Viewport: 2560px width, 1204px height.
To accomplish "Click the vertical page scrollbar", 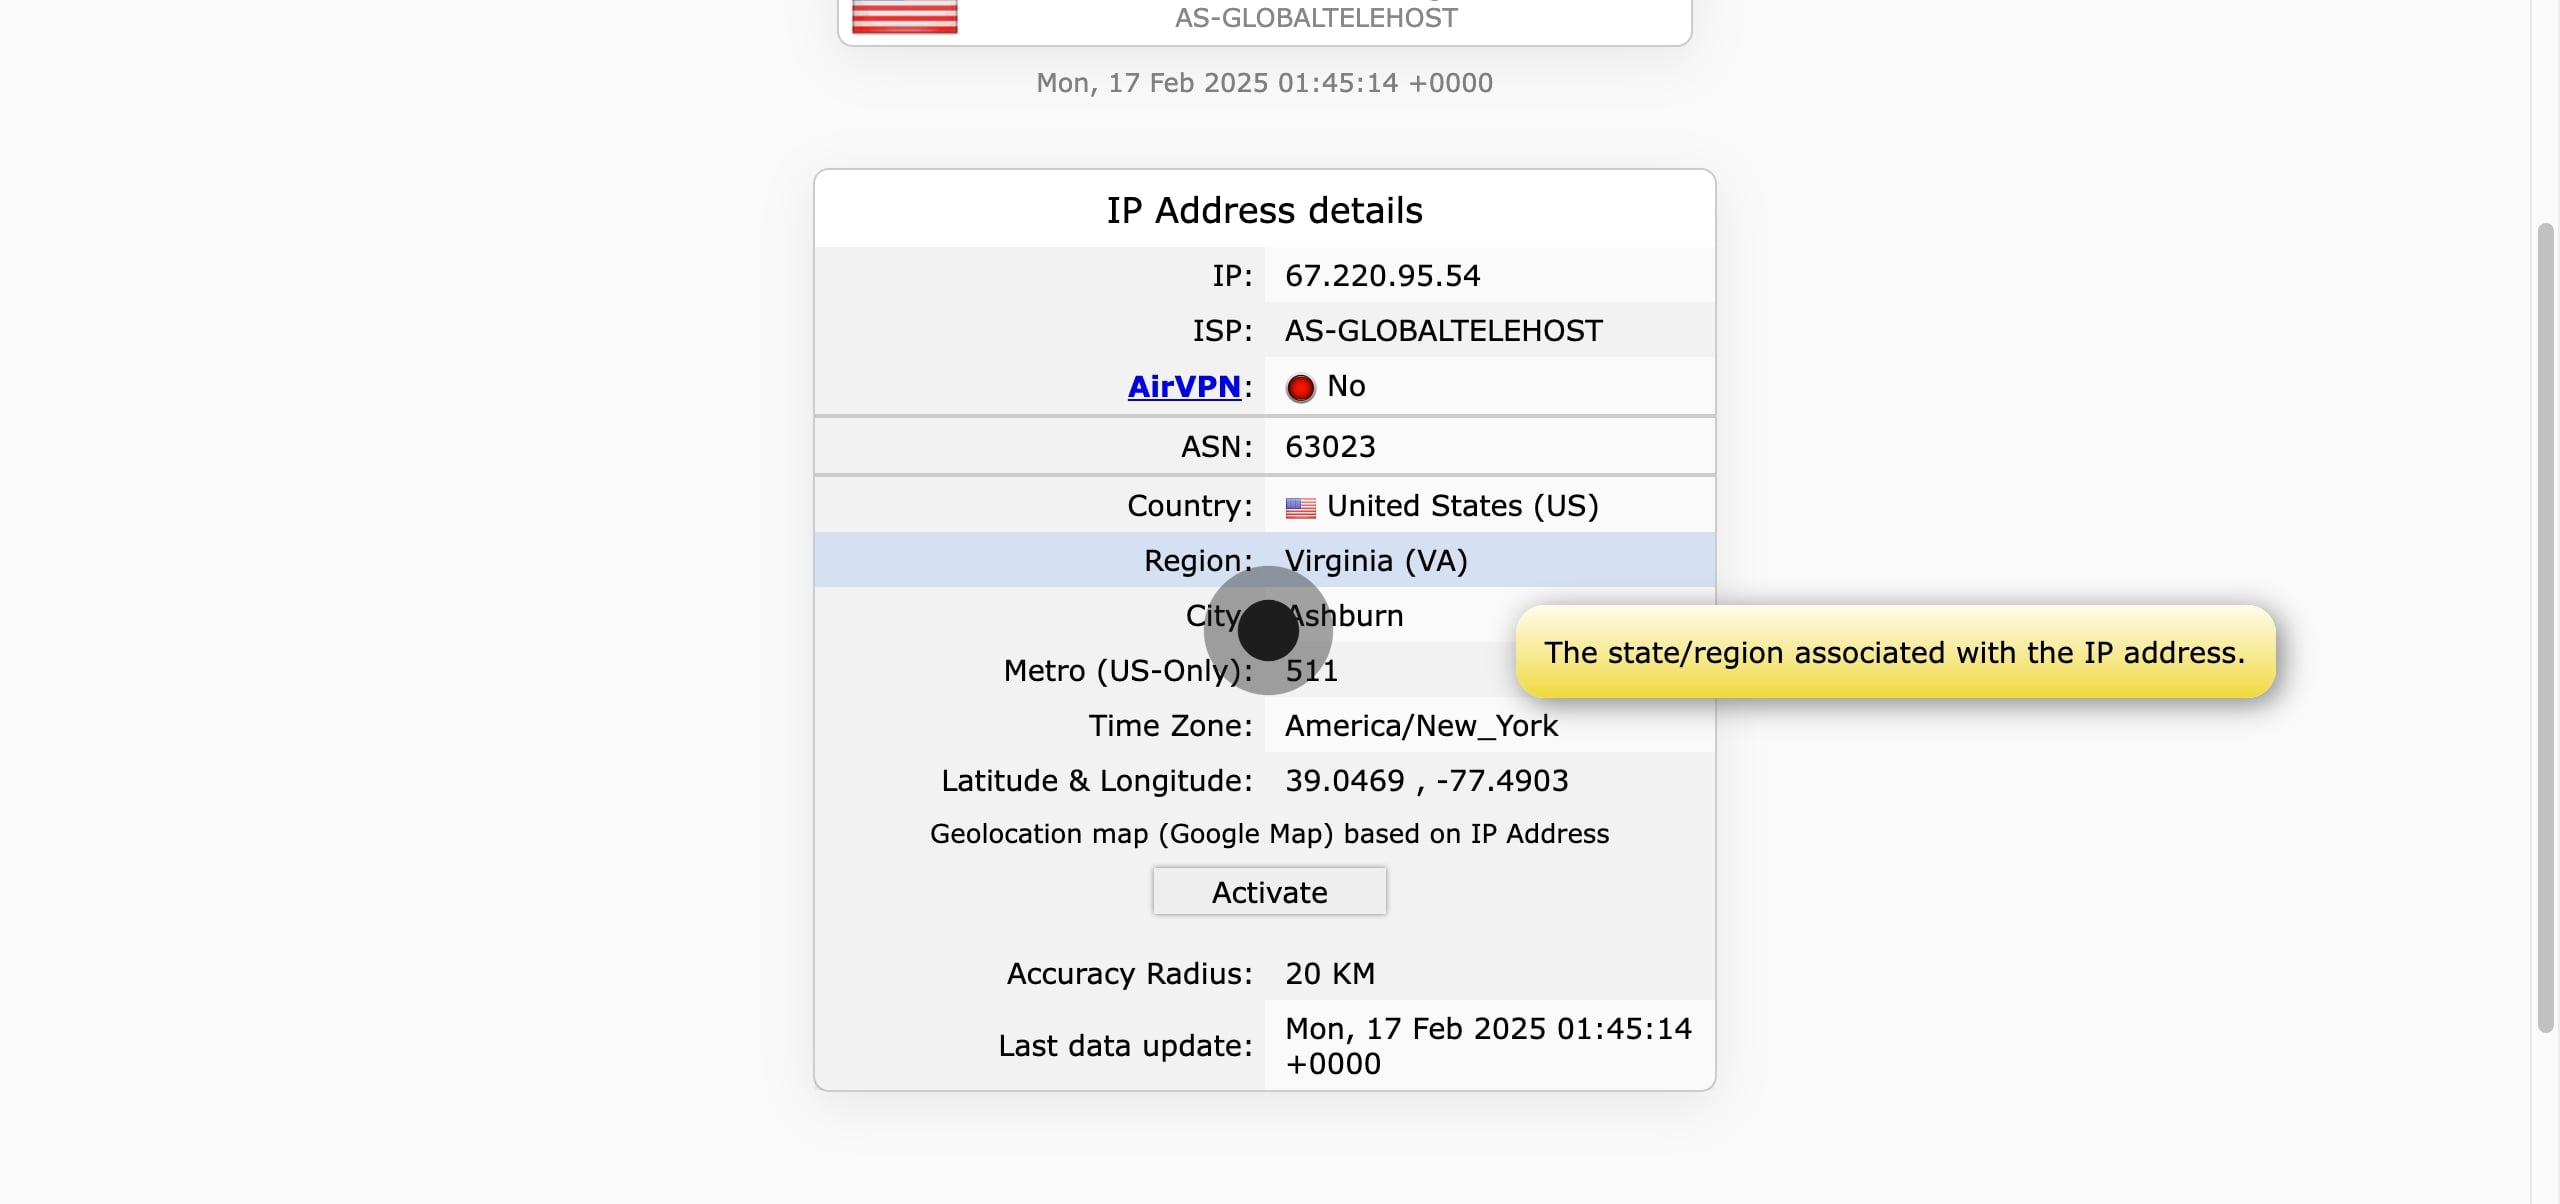I will (2545, 628).
